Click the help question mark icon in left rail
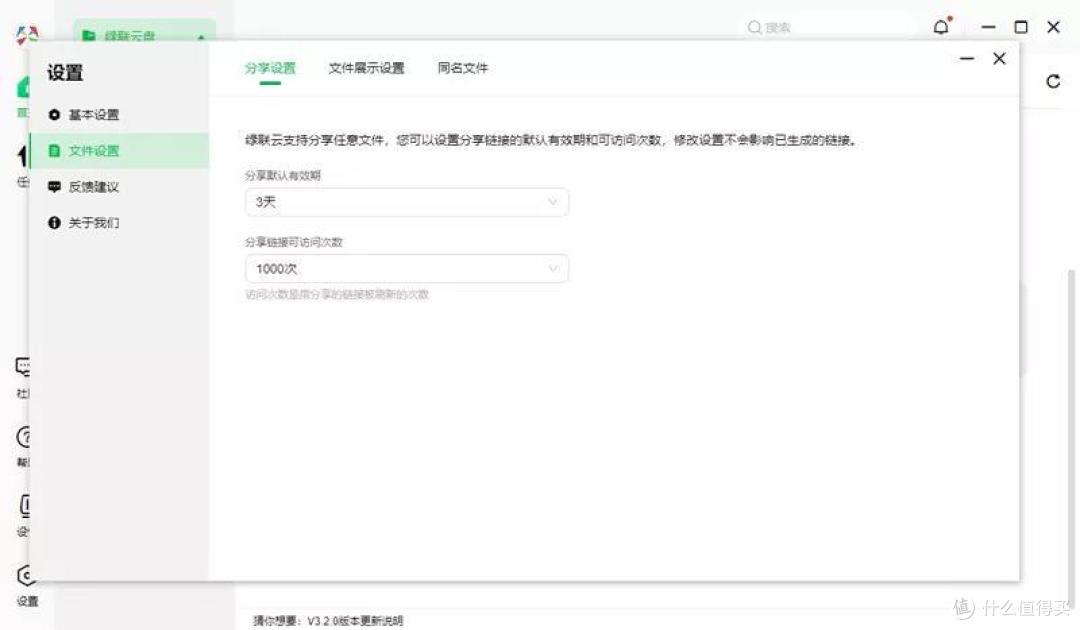Image resolution: width=1080 pixels, height=630 pixels. point(23,437)
